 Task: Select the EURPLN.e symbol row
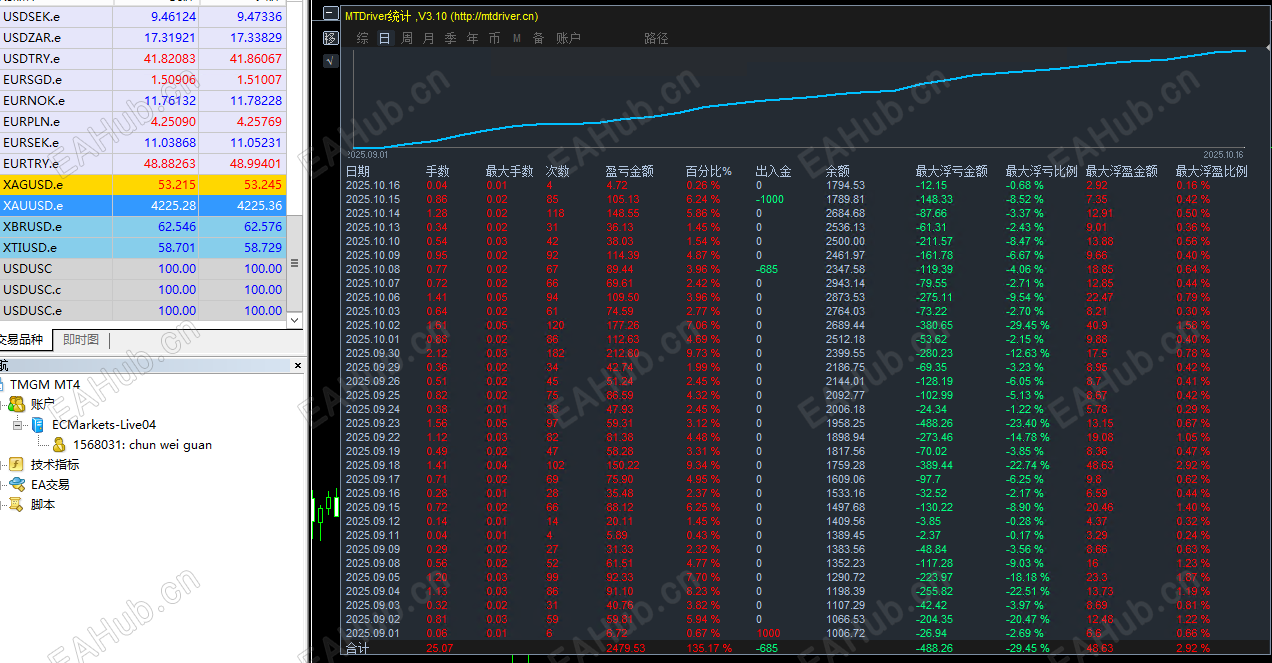(x=143, y=121)
